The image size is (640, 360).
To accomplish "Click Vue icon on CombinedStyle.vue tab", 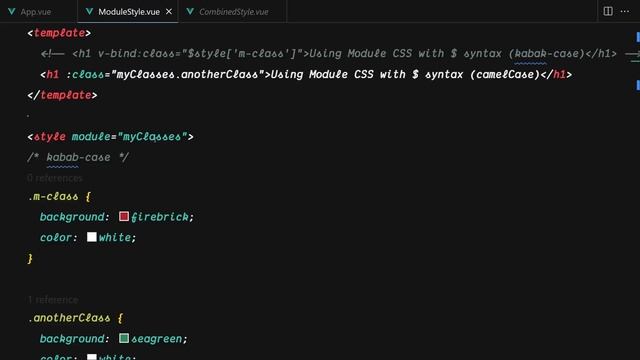I will 190,12.
